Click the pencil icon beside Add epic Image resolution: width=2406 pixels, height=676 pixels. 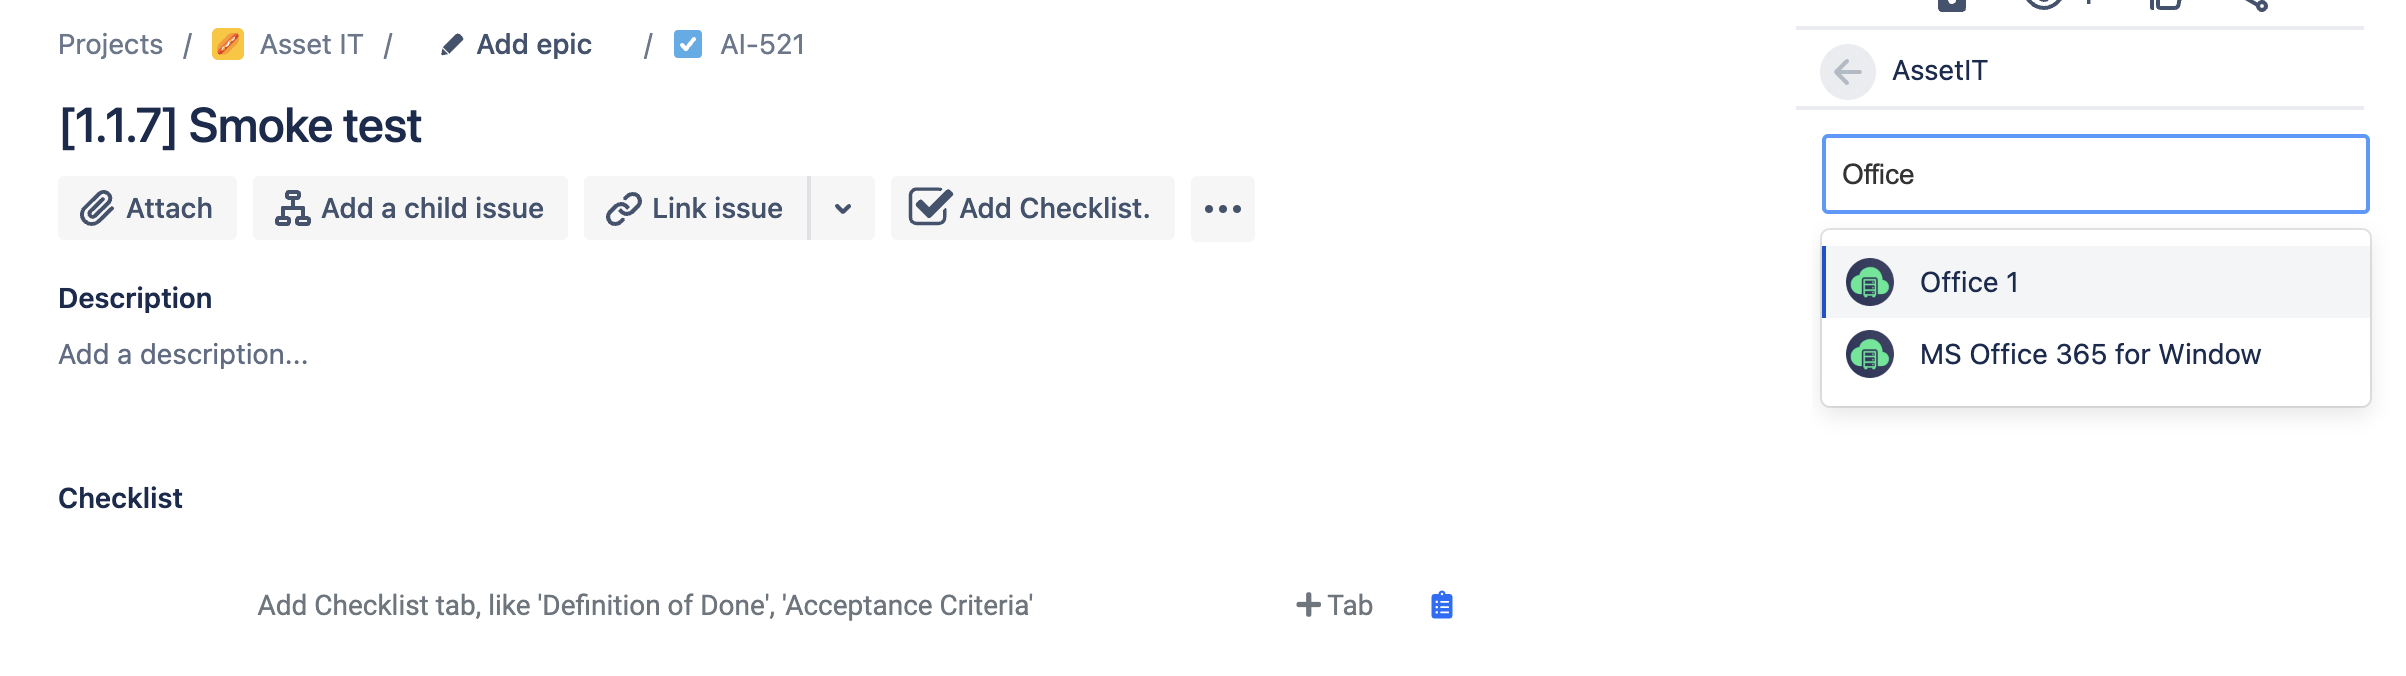pyautogui.click(x=452, y=45)
